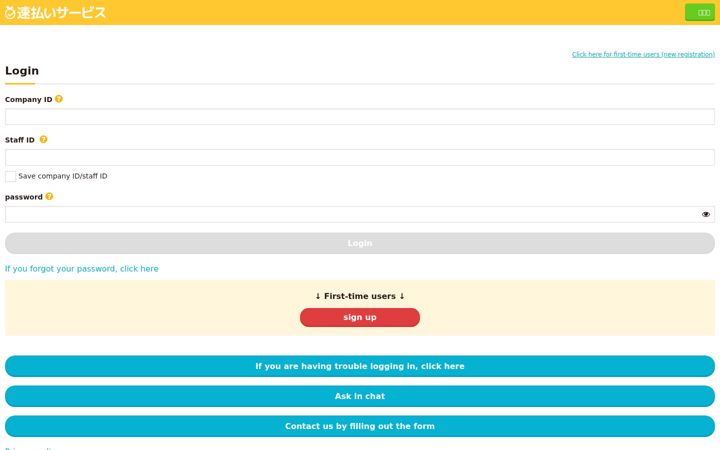Click the First-time users heading text

click(x=360, y=296)
